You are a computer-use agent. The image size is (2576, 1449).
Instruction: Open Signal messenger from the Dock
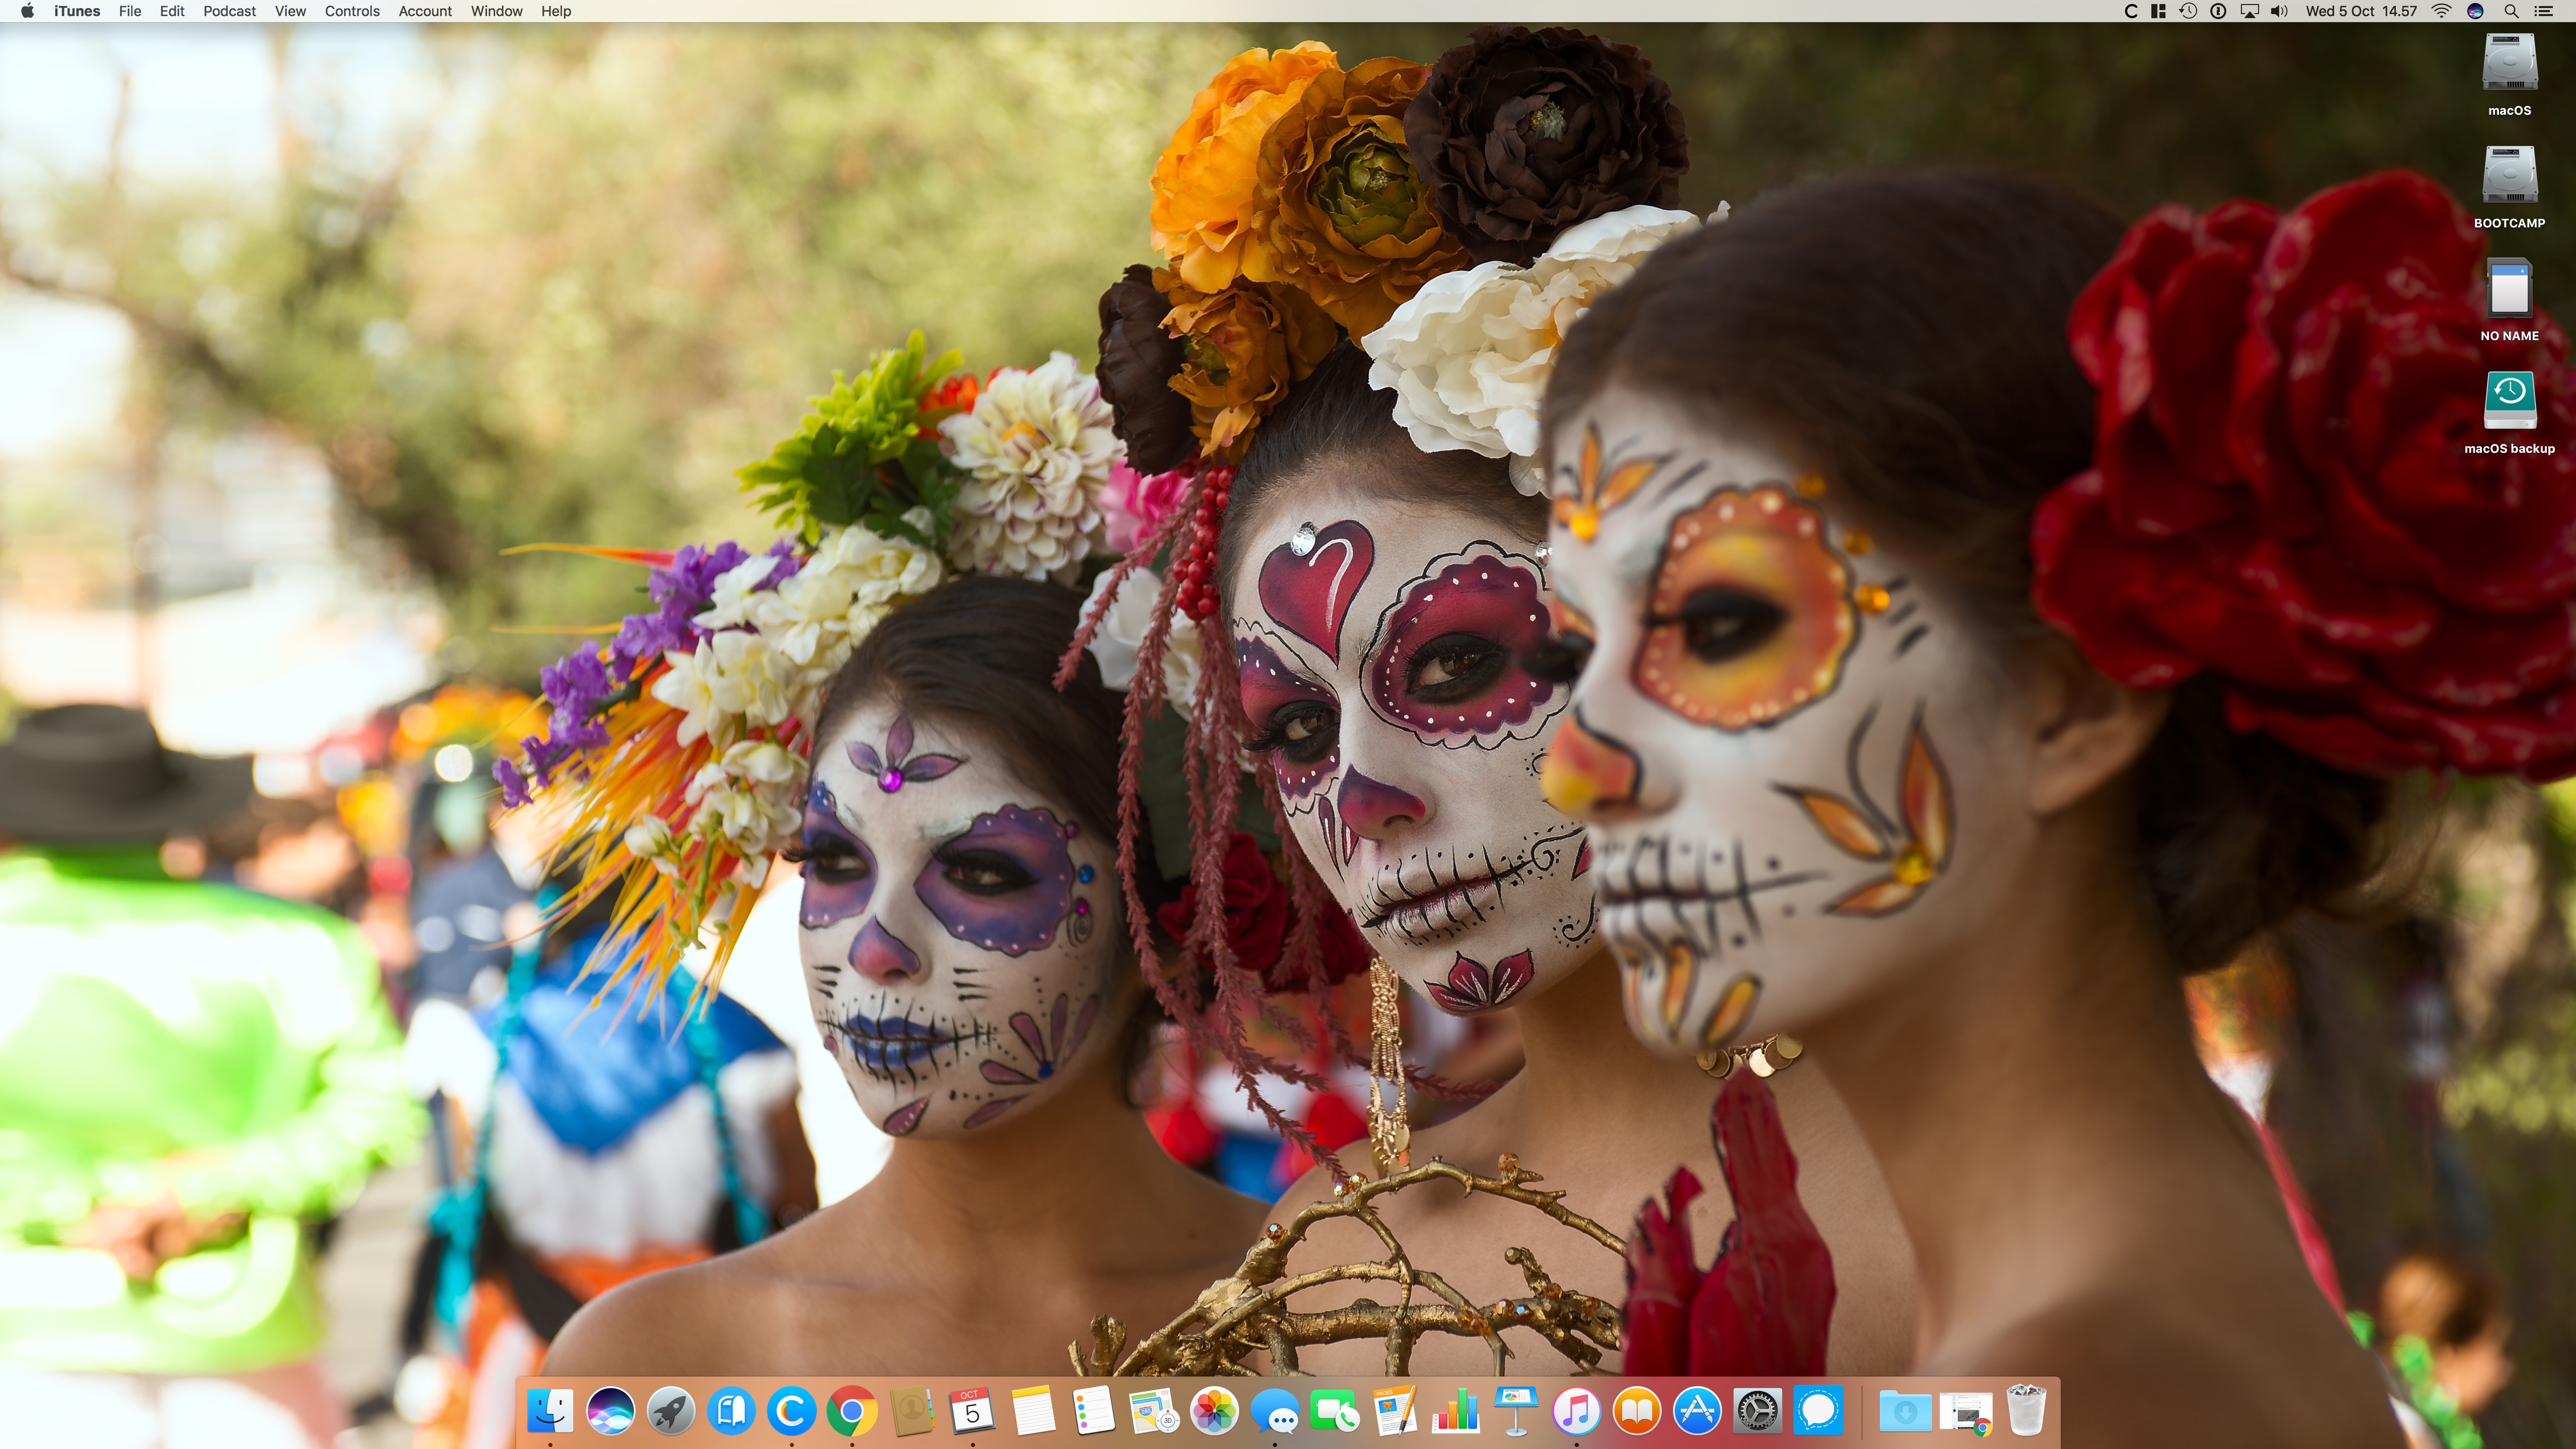pos(1818,1411)
